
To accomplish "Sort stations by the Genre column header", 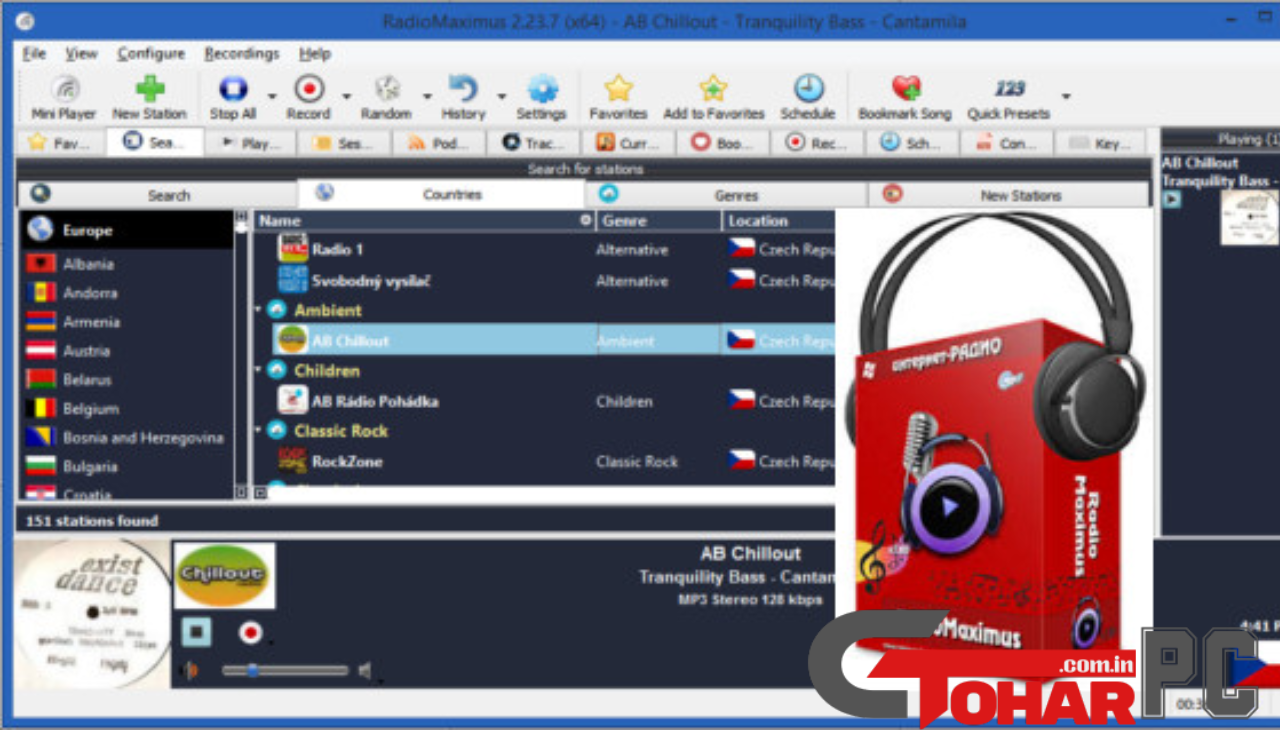I will [659, 220].
